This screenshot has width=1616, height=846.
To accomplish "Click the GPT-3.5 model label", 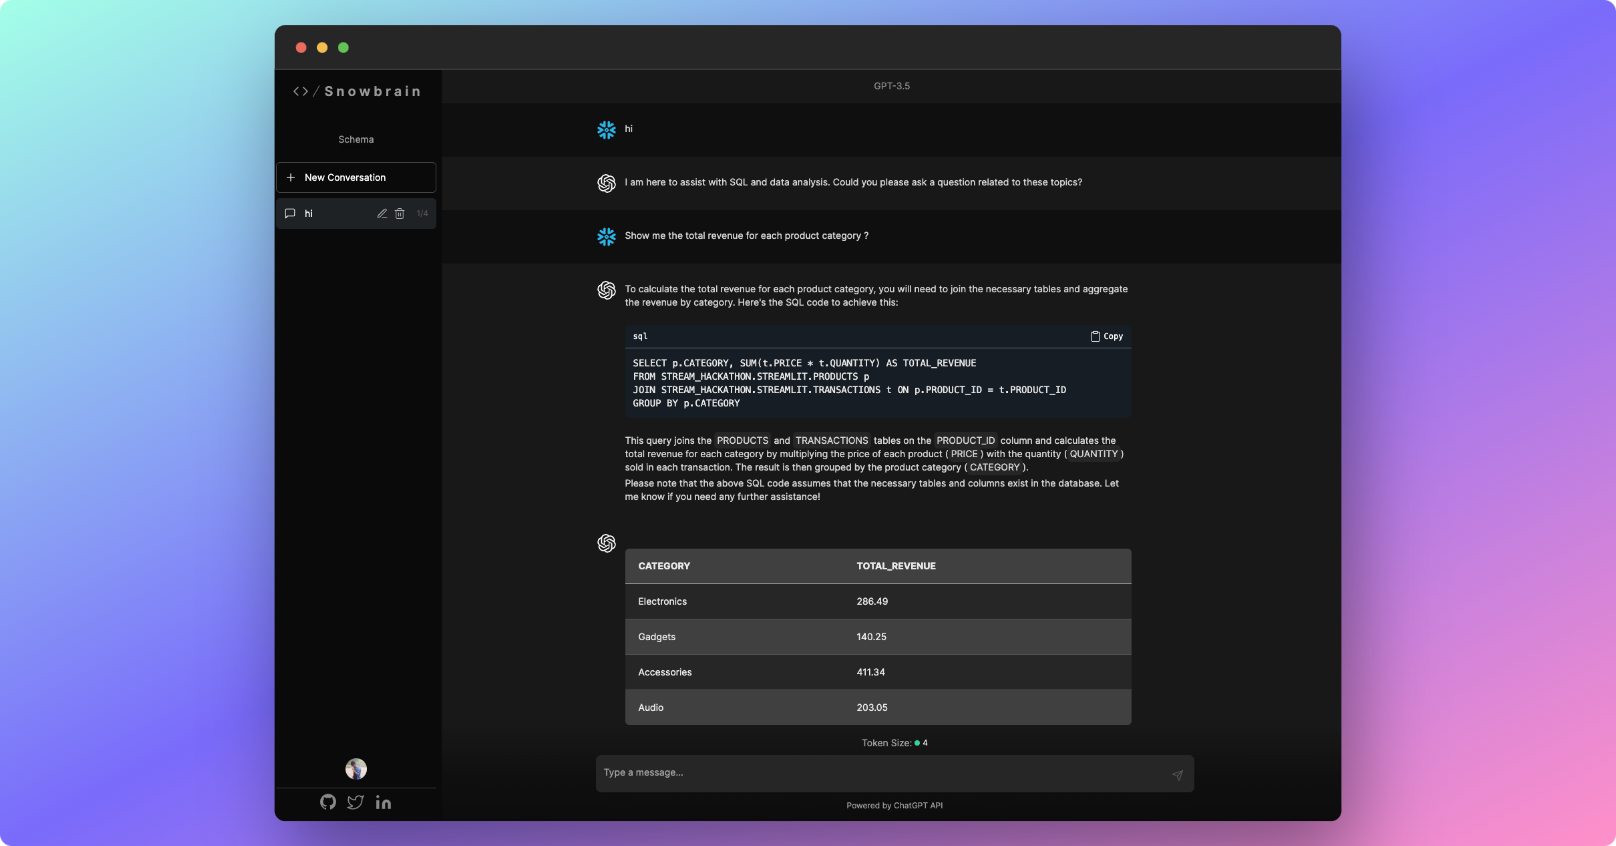I will point(892,86).
